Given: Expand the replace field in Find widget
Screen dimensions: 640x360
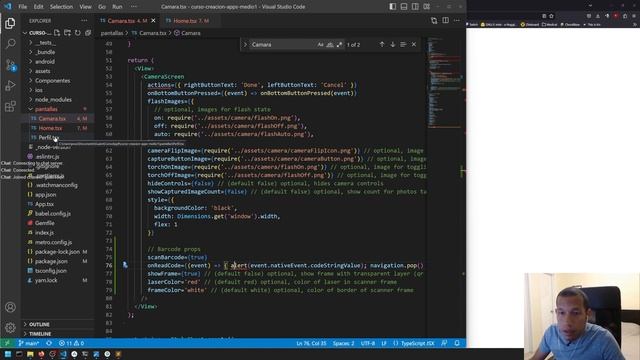Looking at the screenshot, I should point(245,44).
